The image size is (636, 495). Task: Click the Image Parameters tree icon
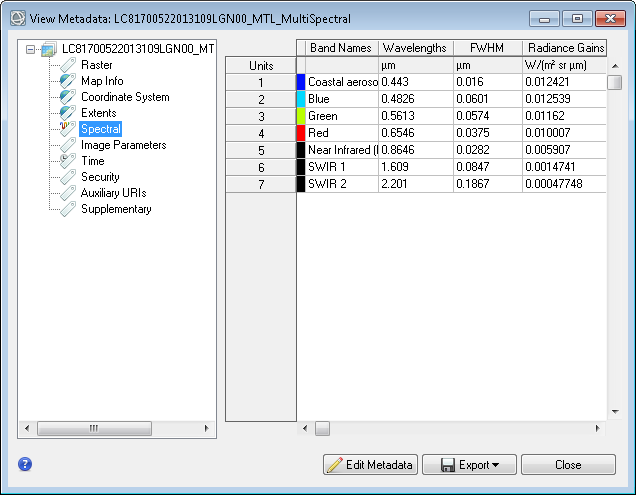pyautogui.click(x=68, y=145)
